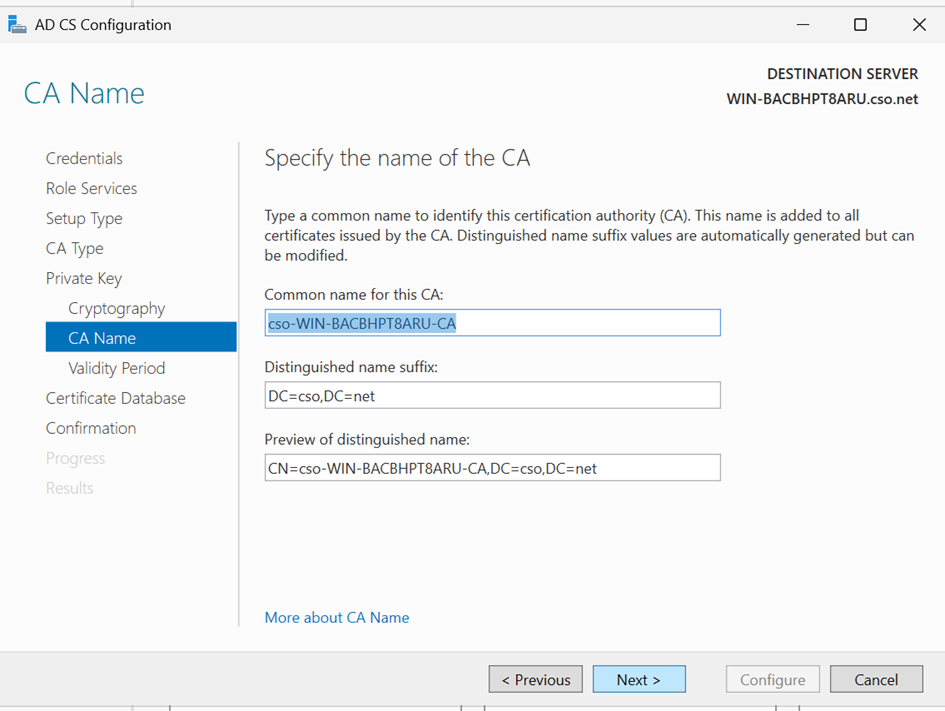Select the Private Key step
This screenshot has height=711, width=945.
(83, 278)
